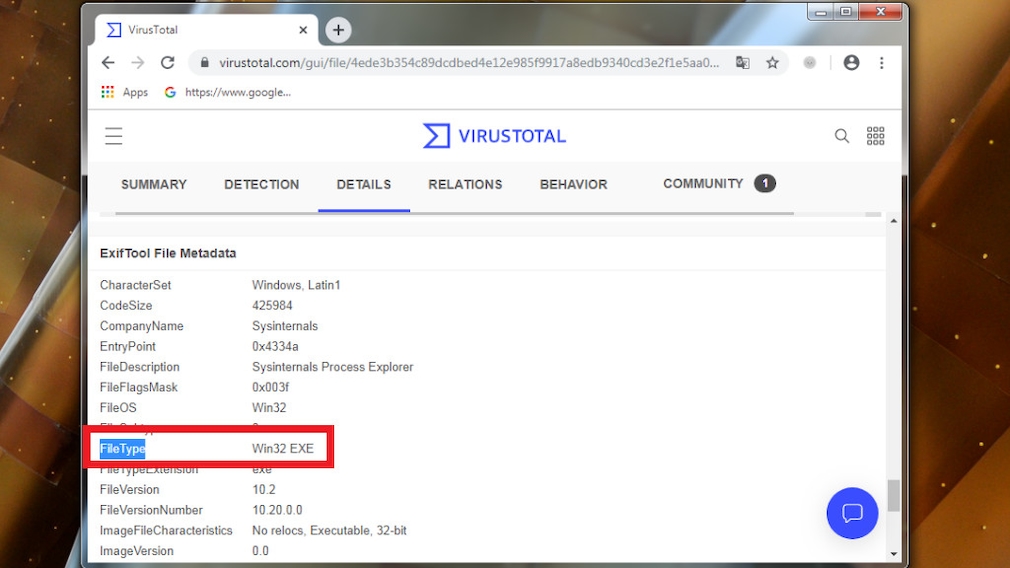Switch to the SUMMARY tab
The width and height of the screenshot is (1010, 568).
(154, 185)
